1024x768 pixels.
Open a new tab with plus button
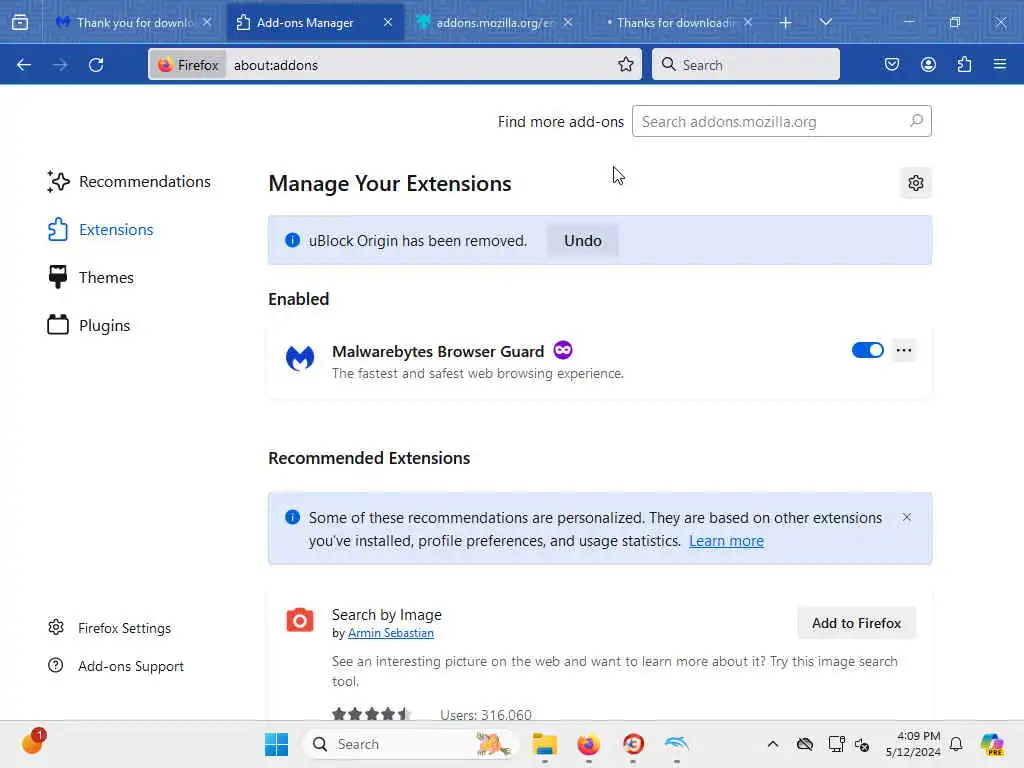click(x=786, y=23)
